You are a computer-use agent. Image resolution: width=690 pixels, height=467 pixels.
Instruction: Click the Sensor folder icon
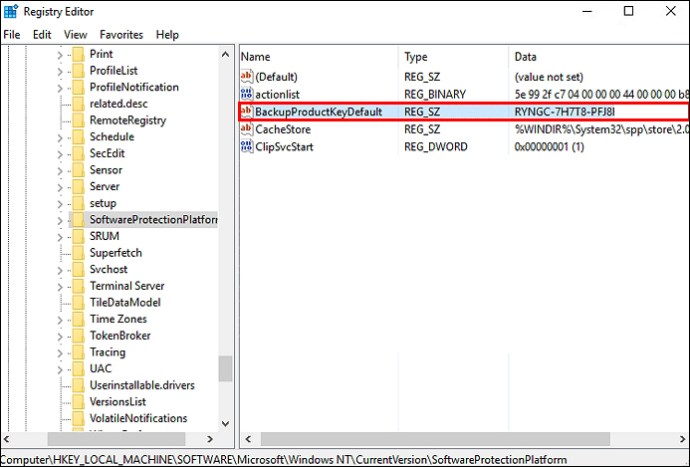78,170
